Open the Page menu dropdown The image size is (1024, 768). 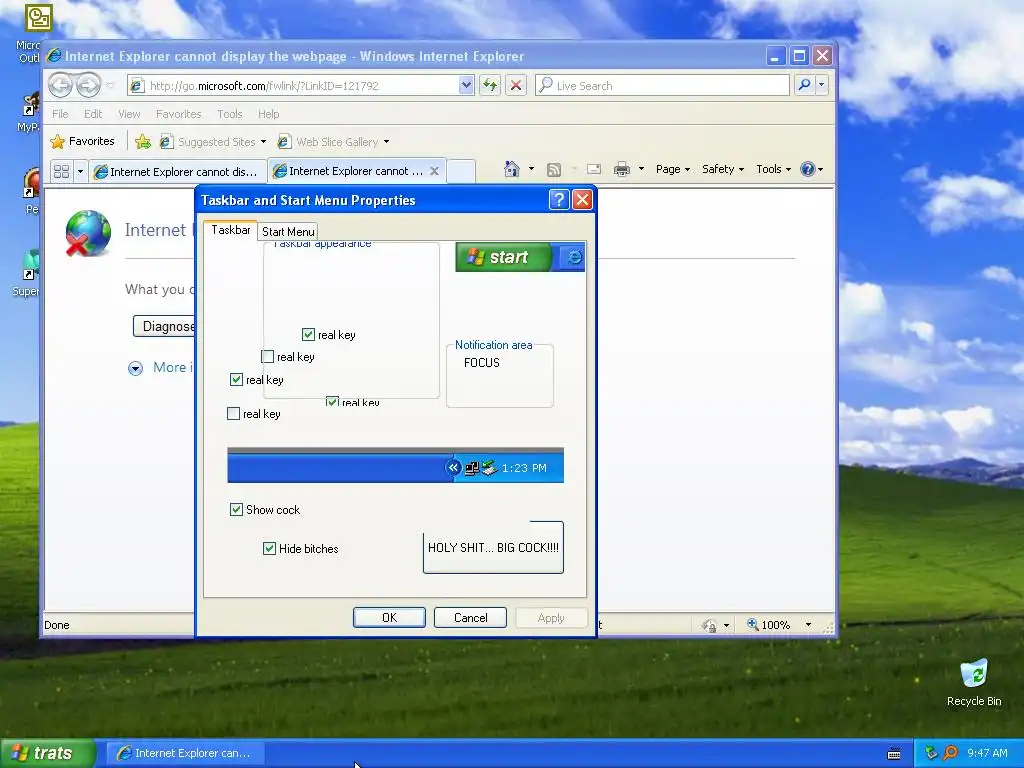[673, 169]
